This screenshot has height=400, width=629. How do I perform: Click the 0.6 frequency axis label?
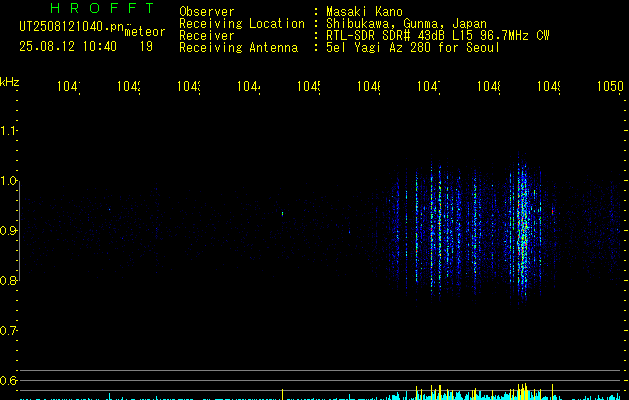tap(8, 380)
